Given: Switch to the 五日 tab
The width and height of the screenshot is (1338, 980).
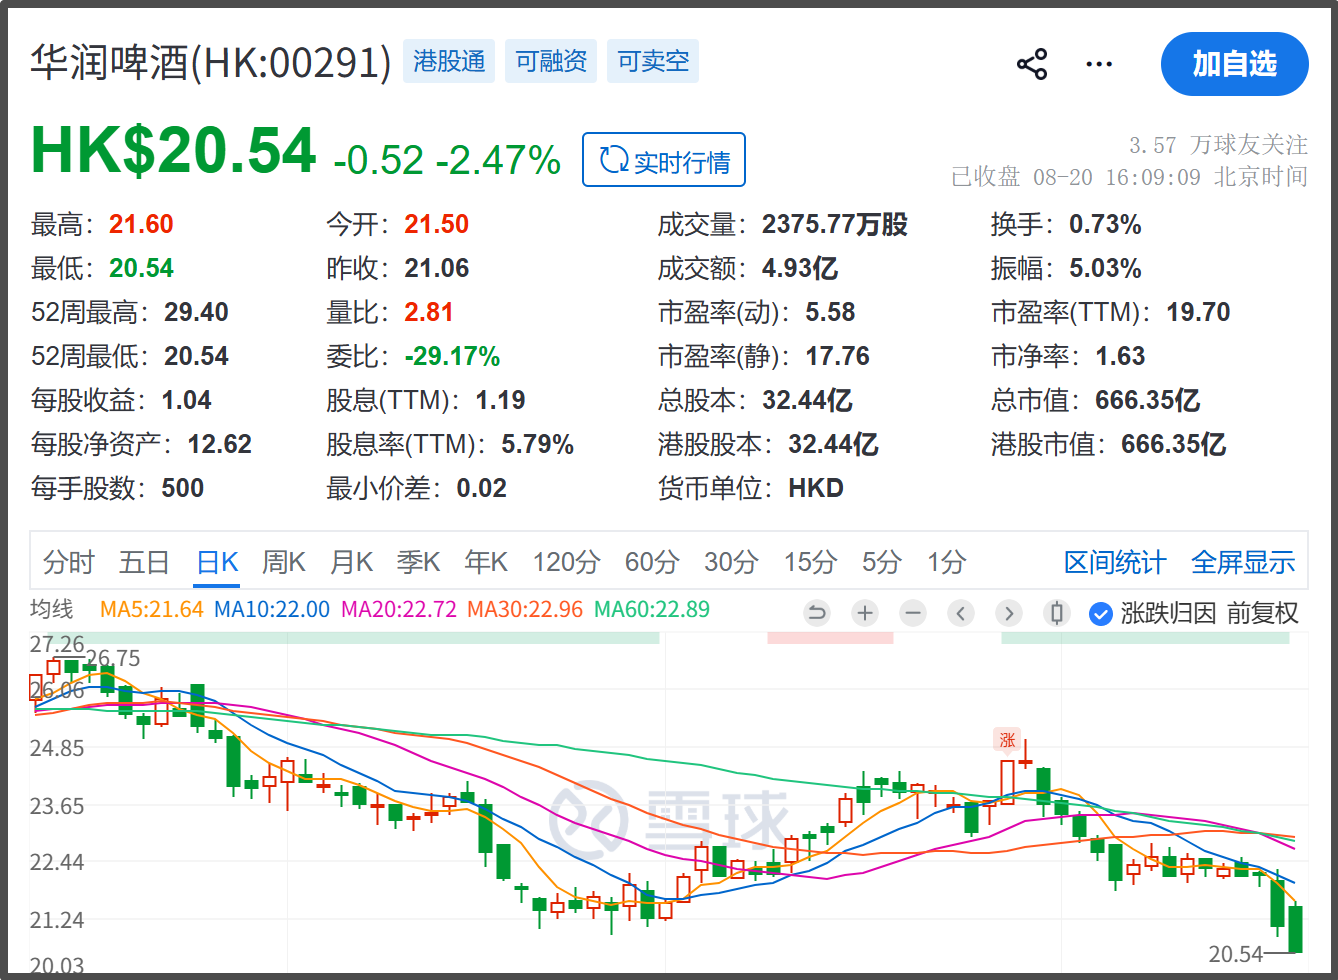Looking at the screenshot, I should coord(144,563).
